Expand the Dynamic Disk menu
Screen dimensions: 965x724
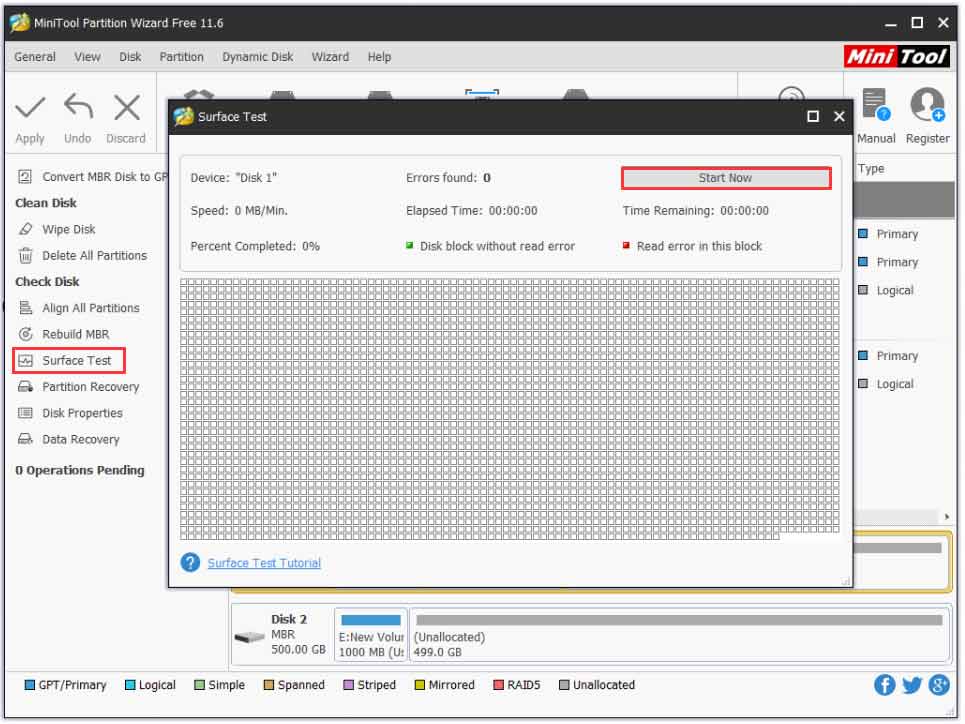click(258, 57)
